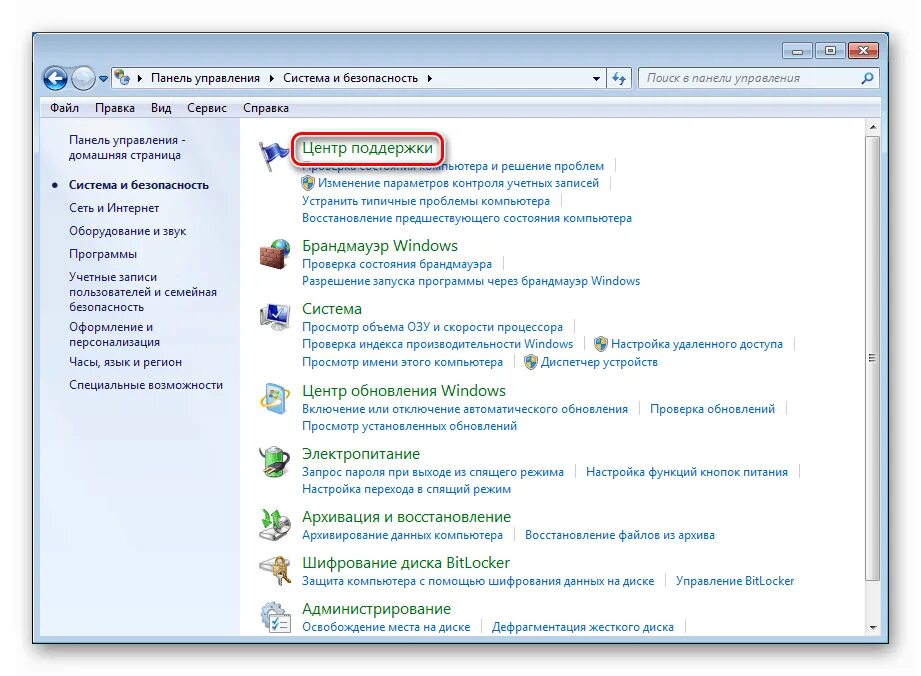Click Восстановление предшествующего состояния компьютера
This screenshot has height=676, width=921.
tap(467, 218)
